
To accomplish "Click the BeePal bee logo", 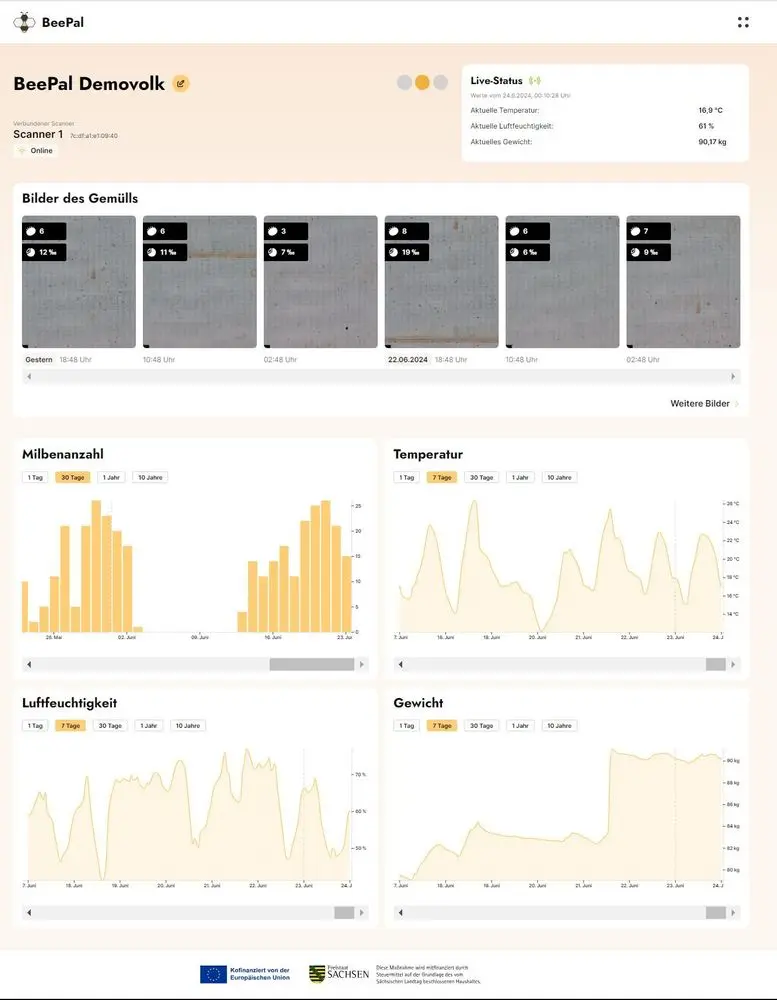I will tap(24, 22).
